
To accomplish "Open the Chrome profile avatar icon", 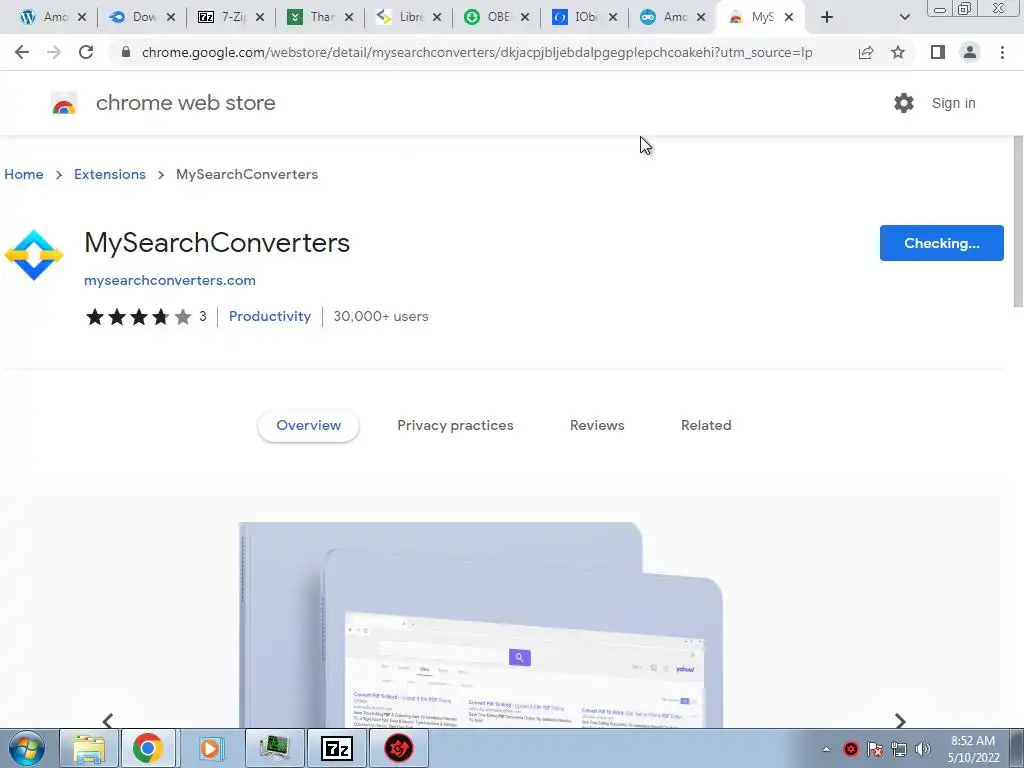I will coord(970,52).
